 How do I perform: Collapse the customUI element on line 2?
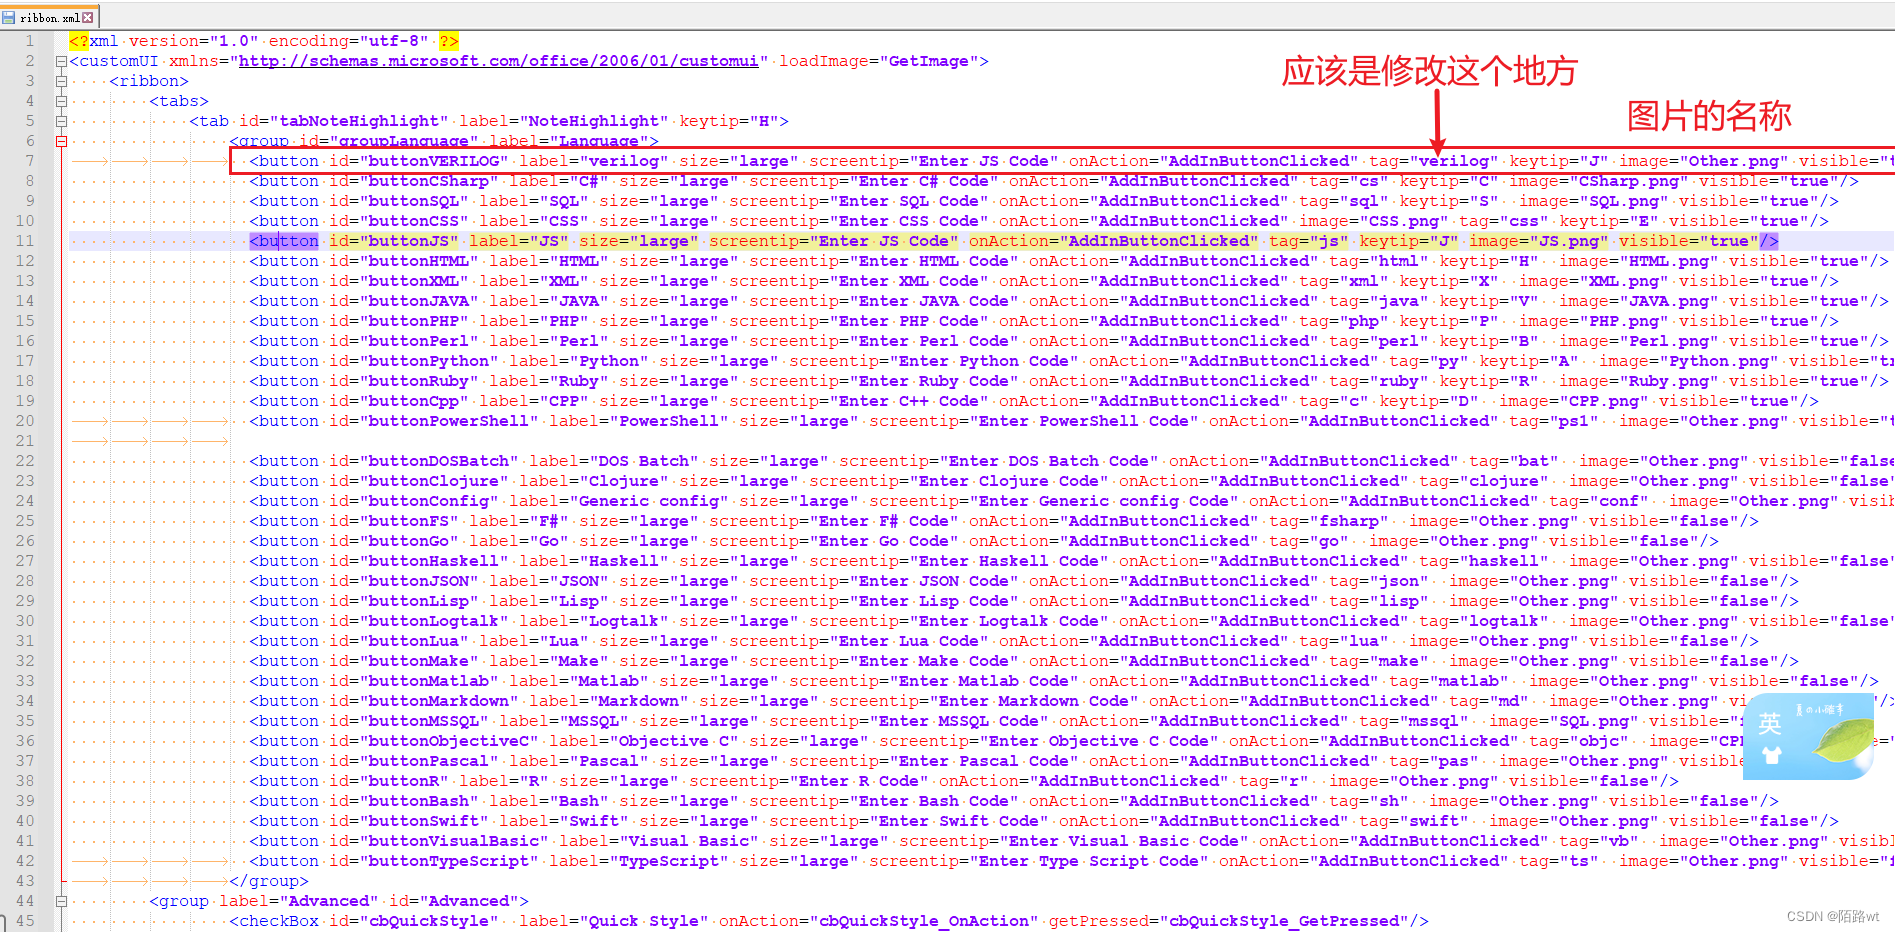coord(62,61)
